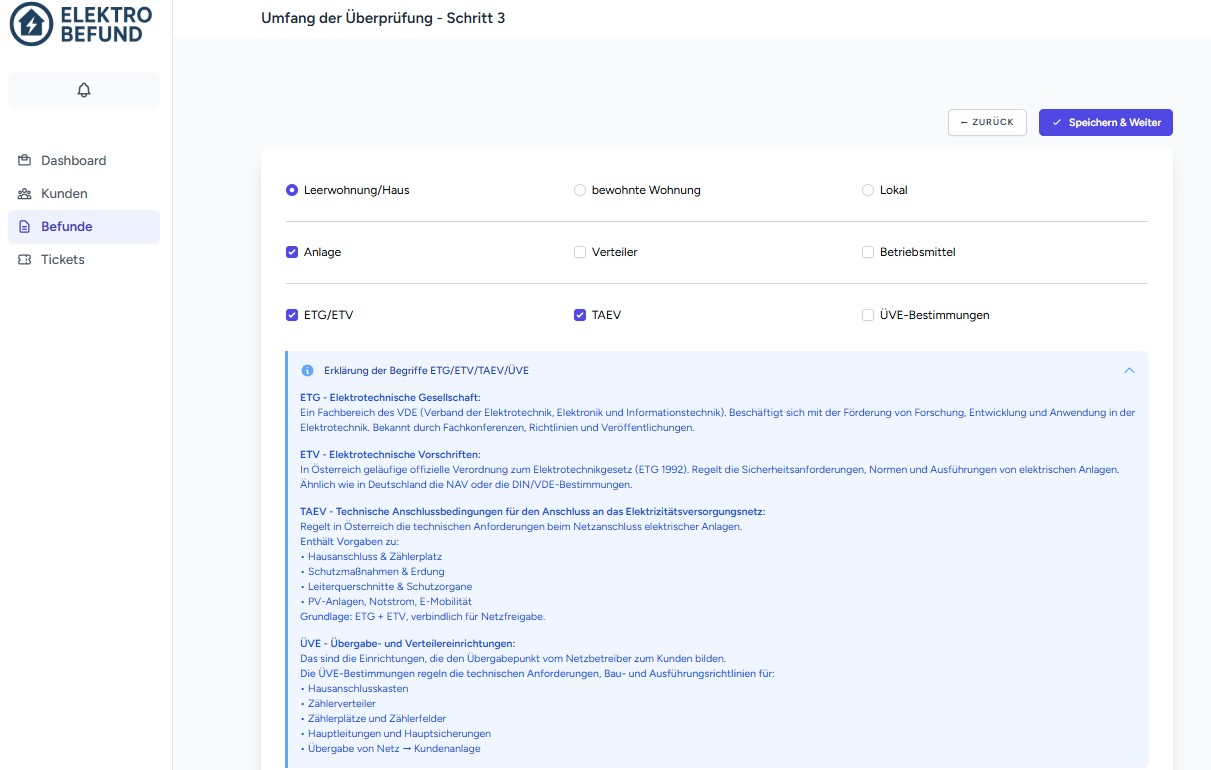Click the Elektro Befund logo
This screenshot has height=770, width=1211.
click(81, 25)
